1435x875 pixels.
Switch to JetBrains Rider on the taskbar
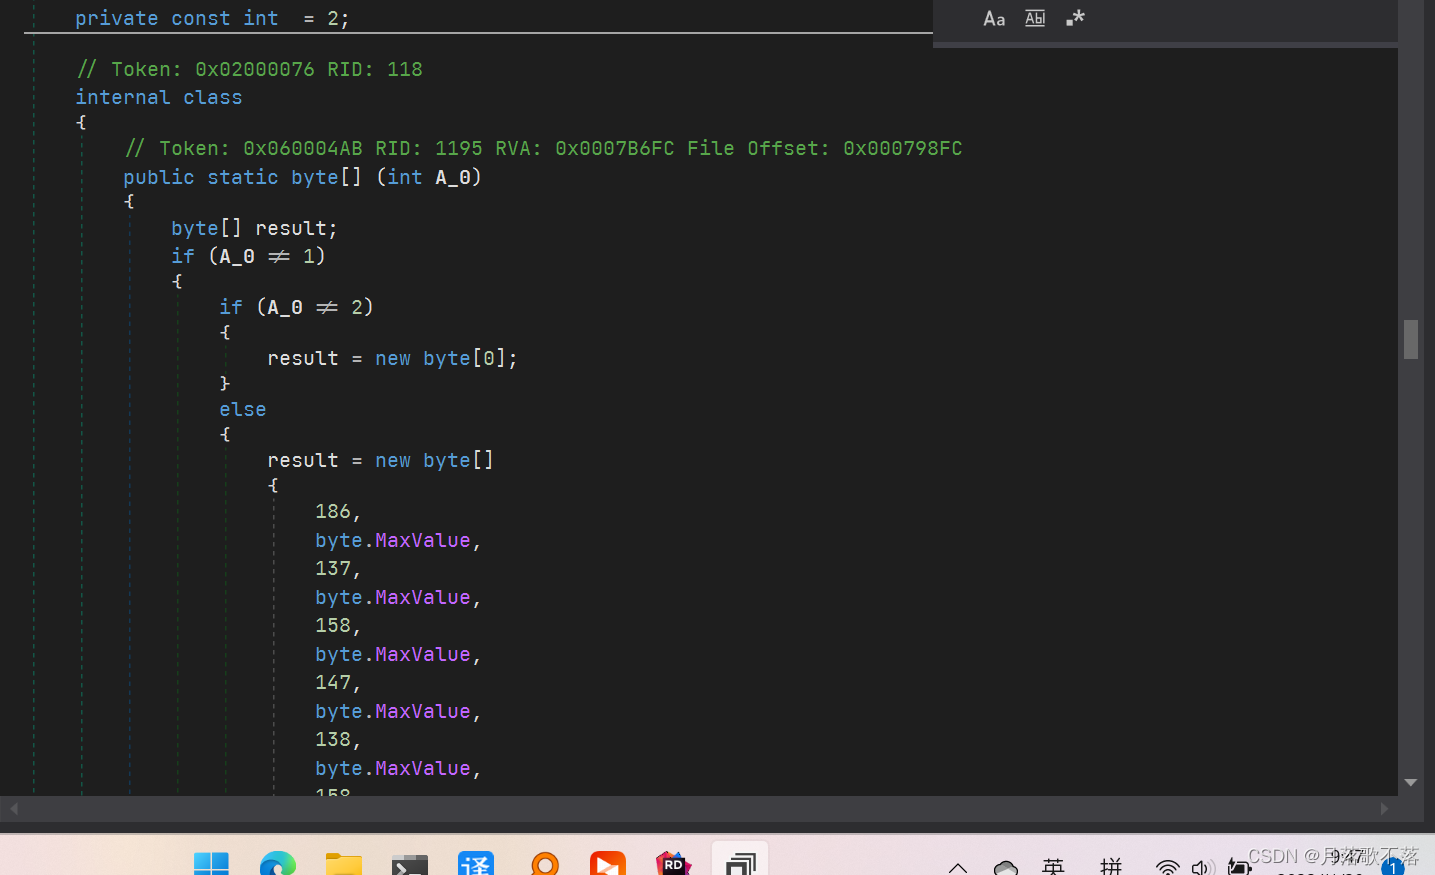point(674,865)
